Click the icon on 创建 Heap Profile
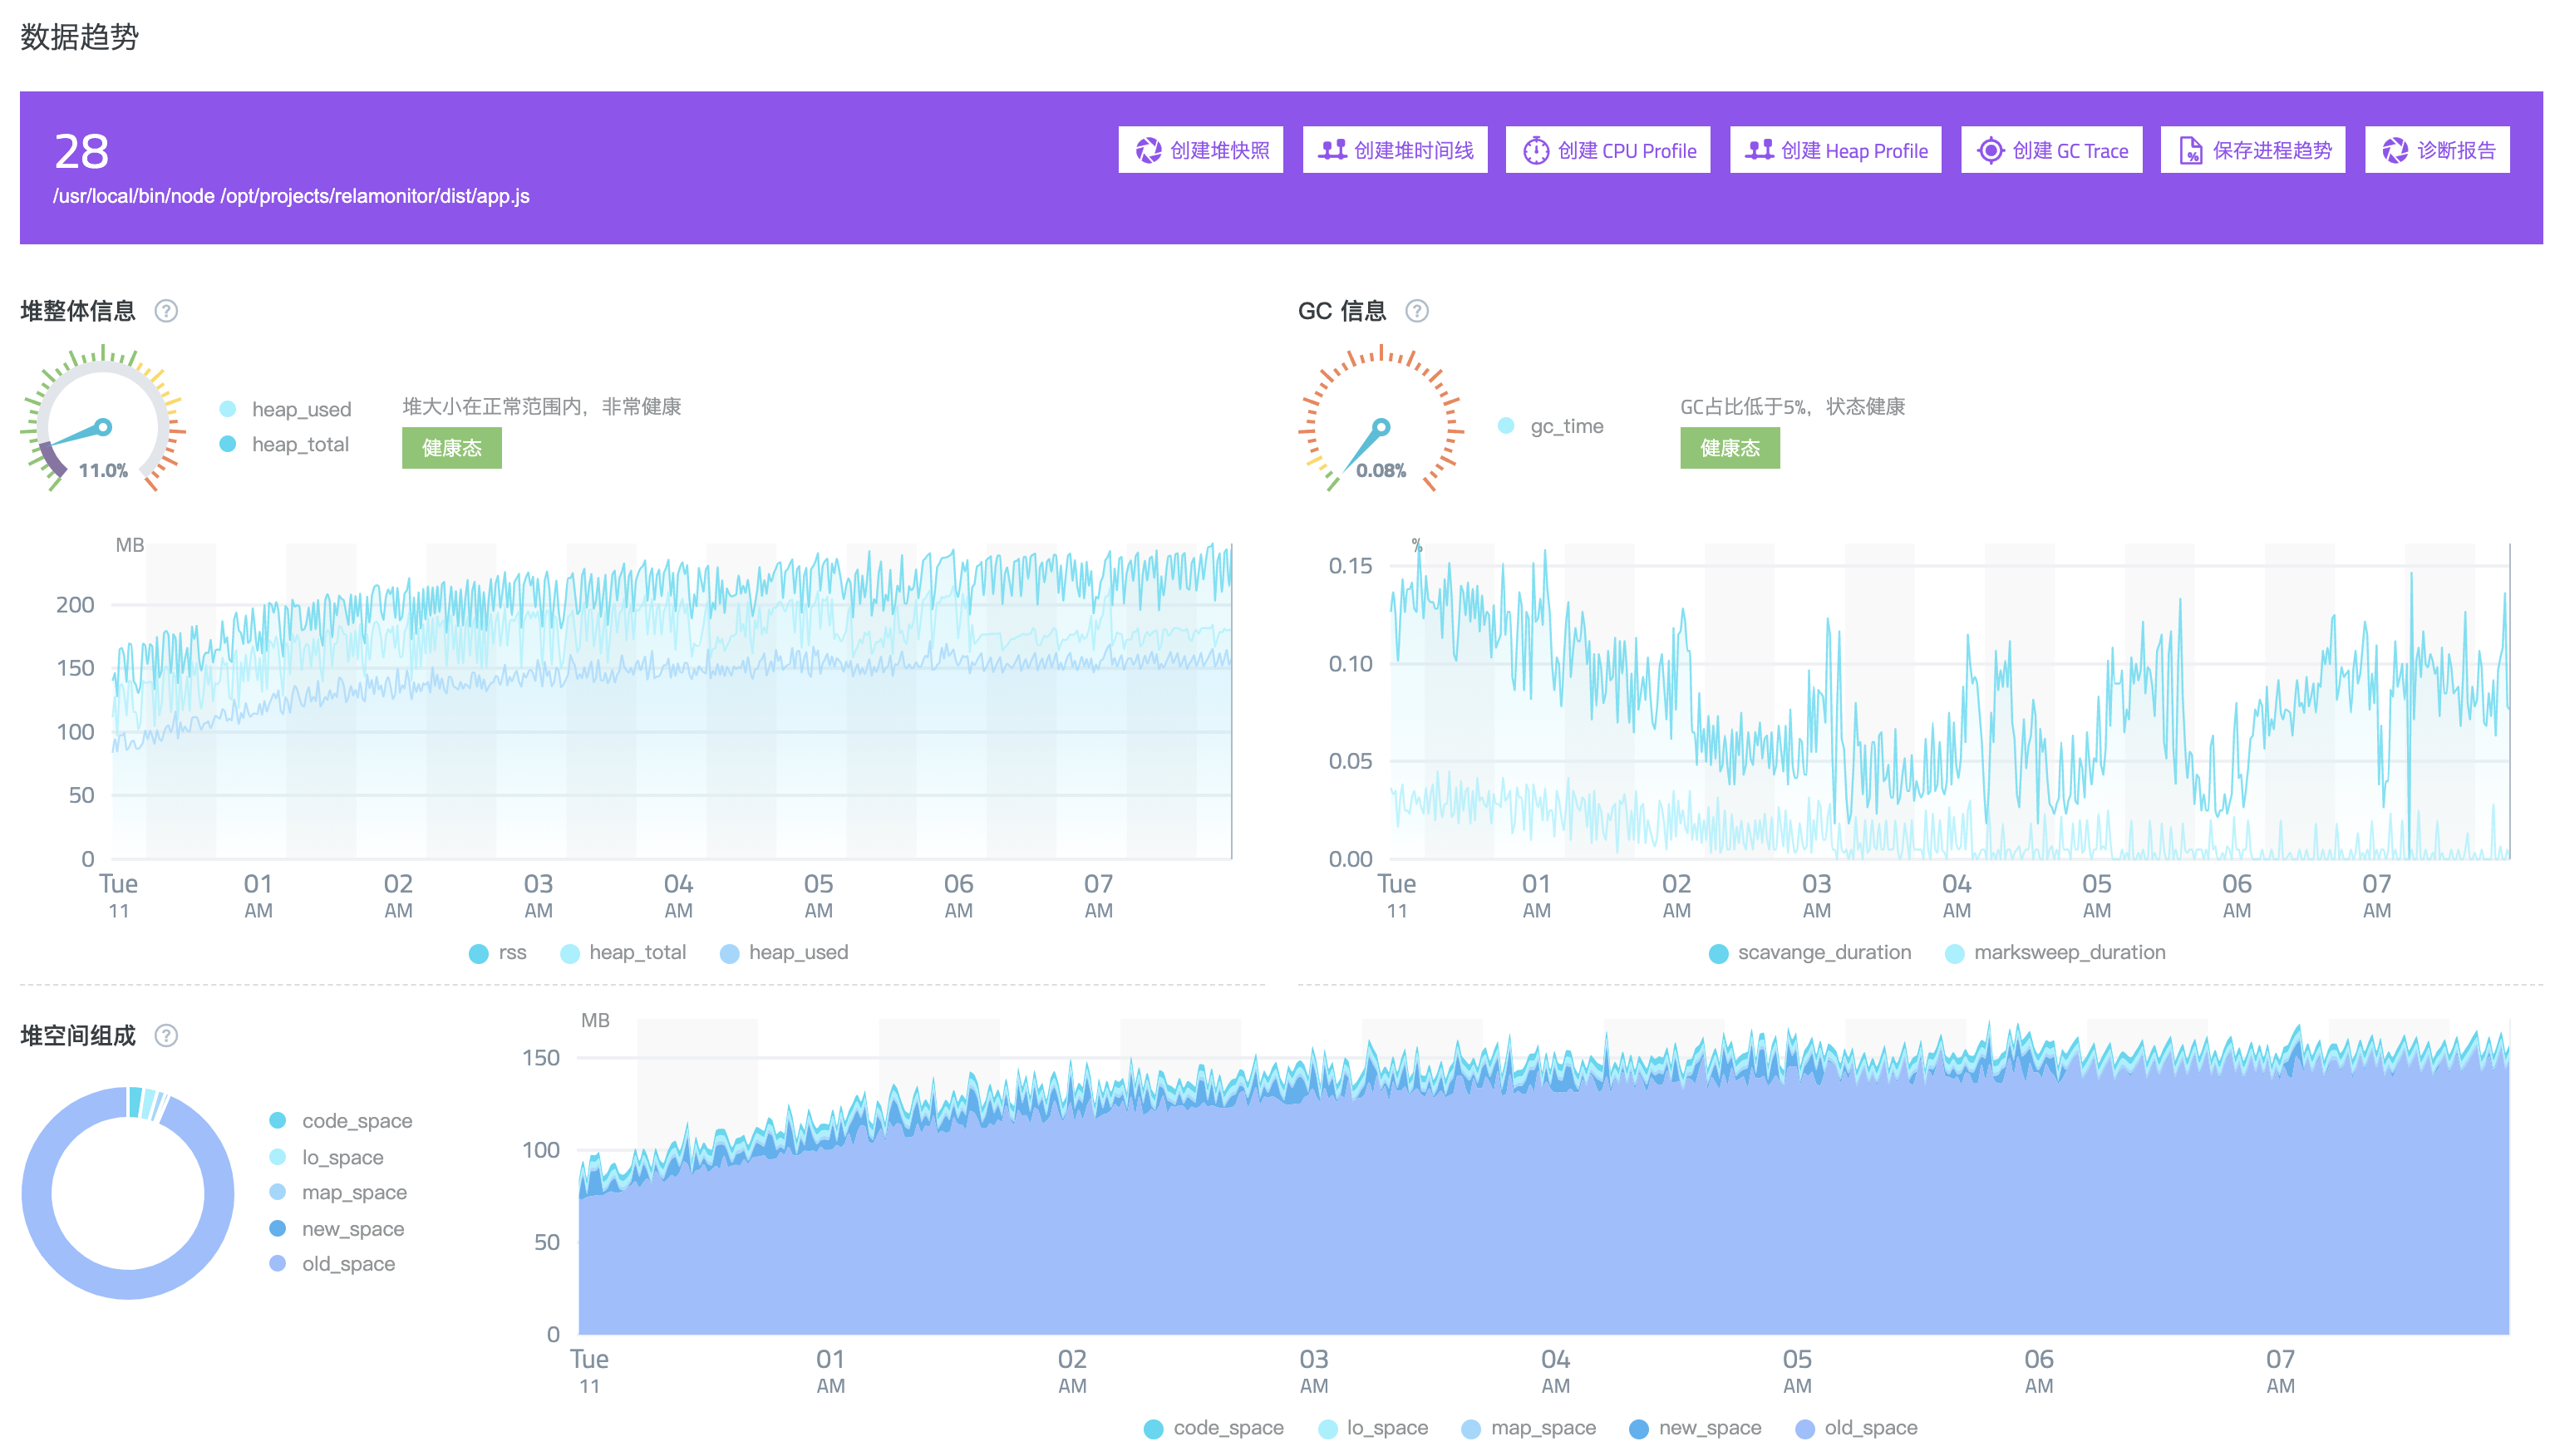The height and width of the screenshot is (1456, 2550). [x=1759, y=150]
